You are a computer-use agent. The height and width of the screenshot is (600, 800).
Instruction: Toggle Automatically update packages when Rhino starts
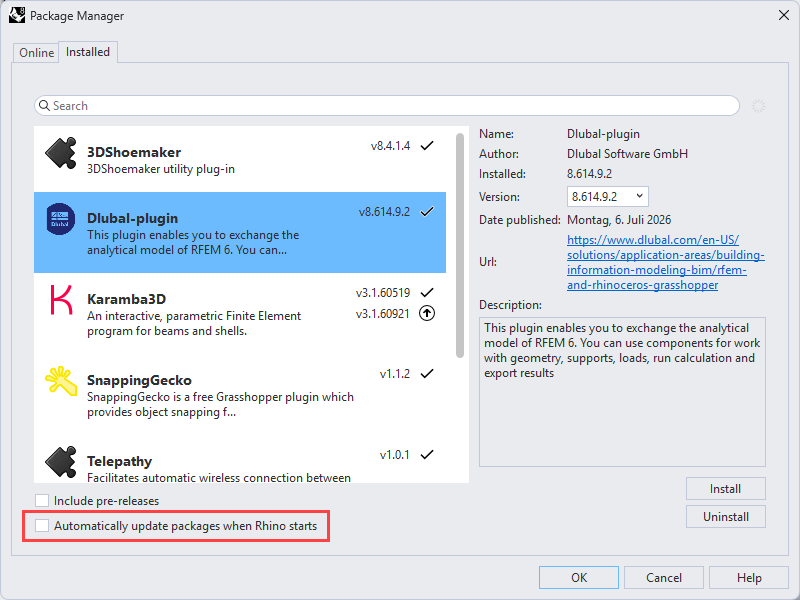42,526
